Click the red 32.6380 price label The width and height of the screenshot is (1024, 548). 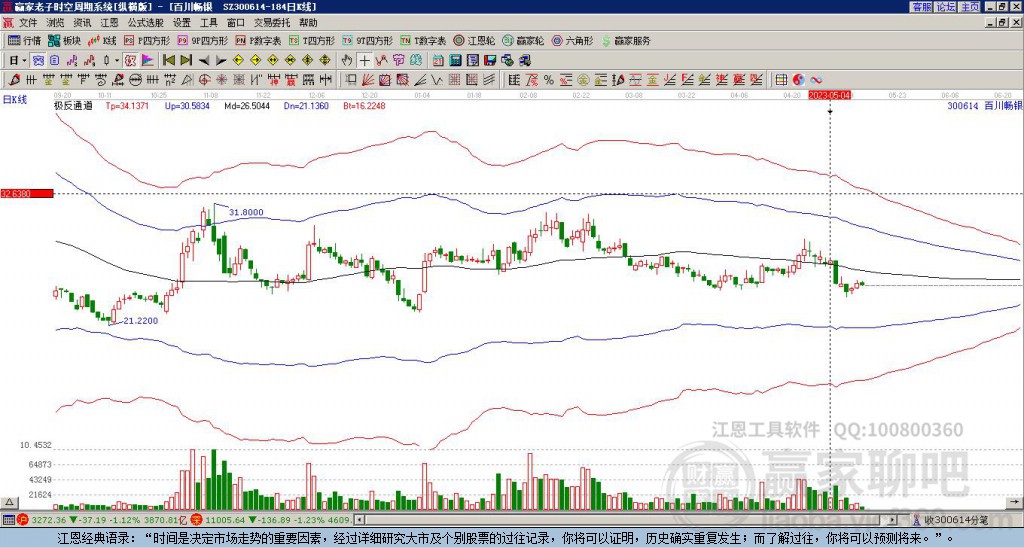click(x=26, y=193)
